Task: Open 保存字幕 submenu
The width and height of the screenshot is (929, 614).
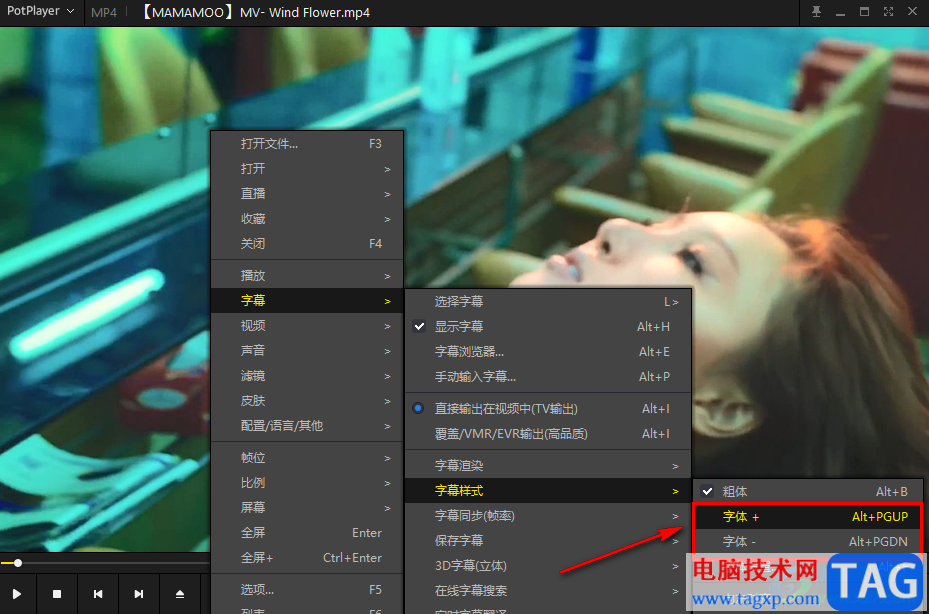Action: coord(548,541)
